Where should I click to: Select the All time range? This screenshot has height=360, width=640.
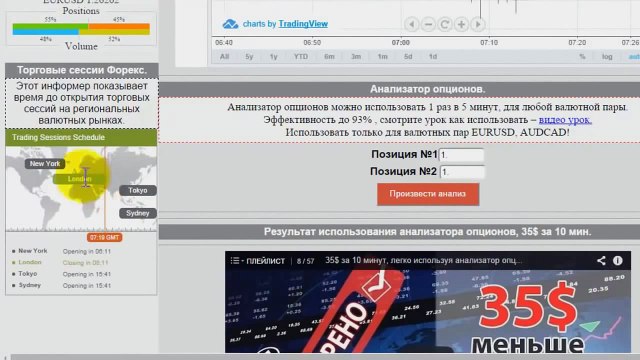tap(224, 57)
